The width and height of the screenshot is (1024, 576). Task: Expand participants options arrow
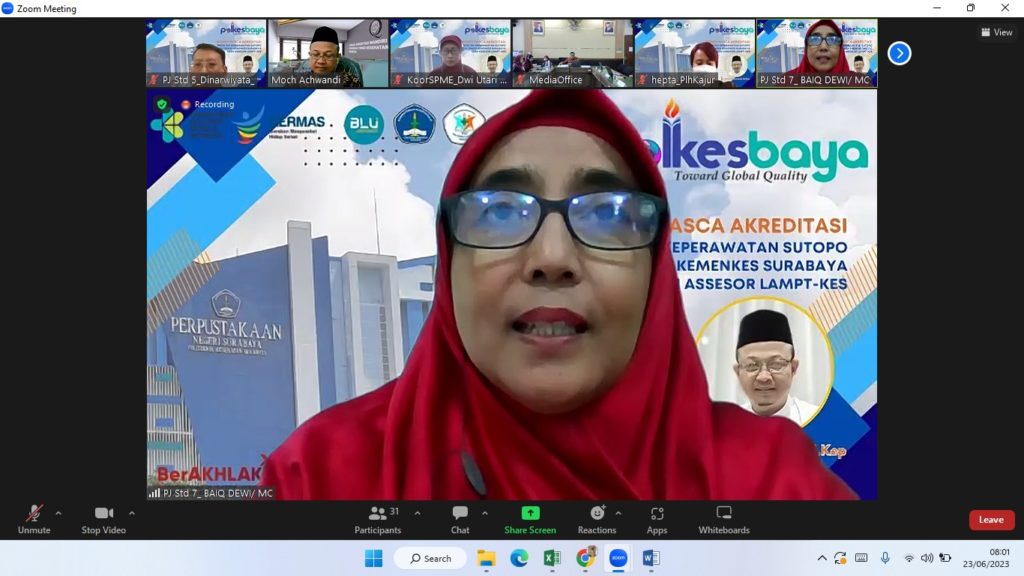[x=417, y=513]
